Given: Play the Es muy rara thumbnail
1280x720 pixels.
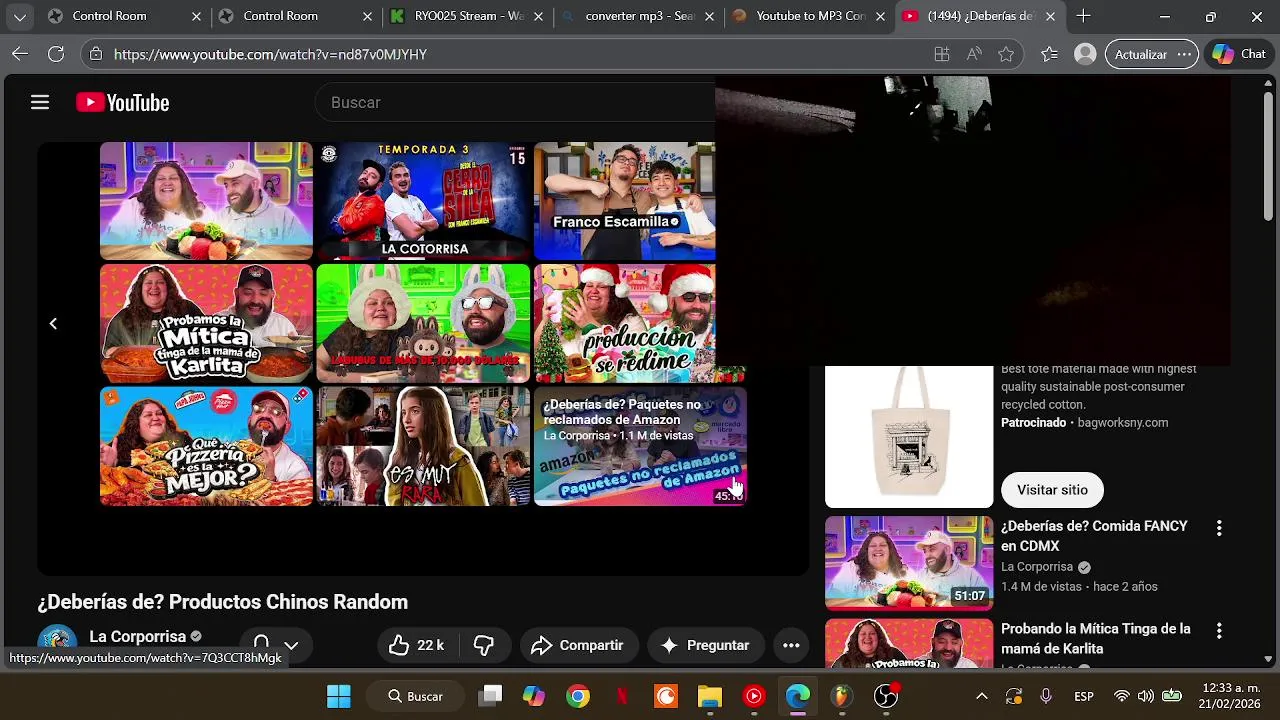Looking at the screenshot, I should [x=423, y=446].
